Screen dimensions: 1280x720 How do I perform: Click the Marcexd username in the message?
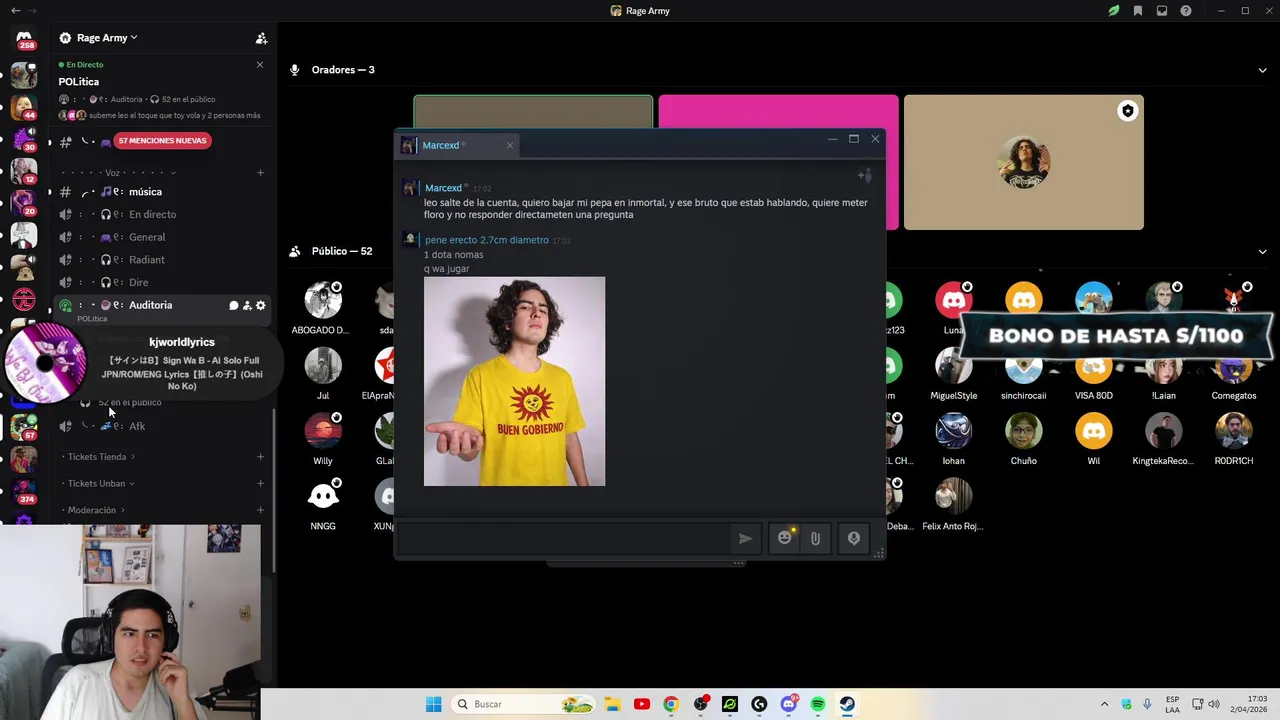[443, 188]
